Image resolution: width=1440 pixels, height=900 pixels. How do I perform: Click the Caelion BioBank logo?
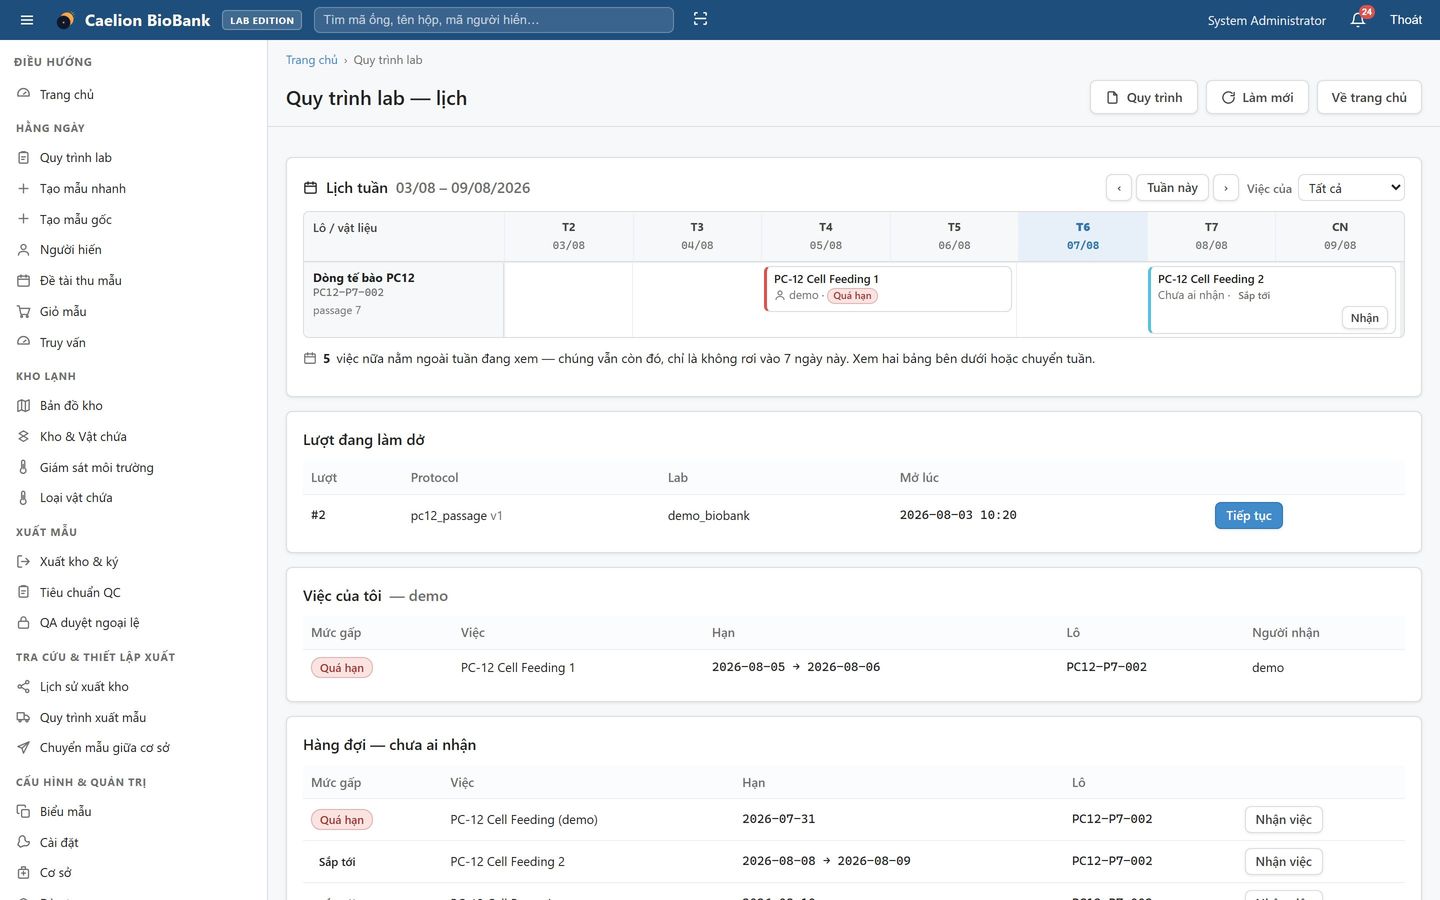click(133, 20)
